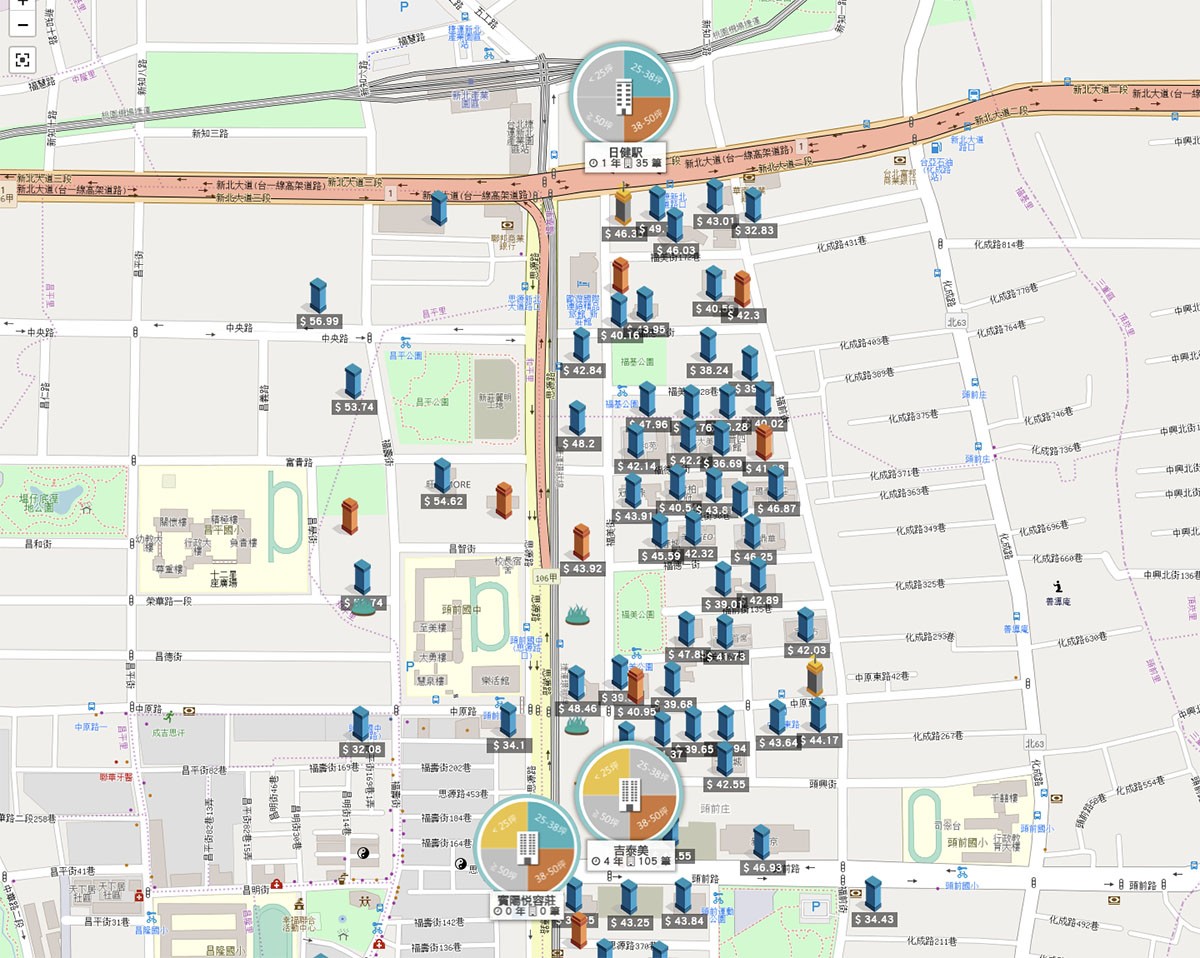This screenshot has height=958, width=1200.
Task: Click the building marker priced $43.25
Action: click(x=629, y=898)
